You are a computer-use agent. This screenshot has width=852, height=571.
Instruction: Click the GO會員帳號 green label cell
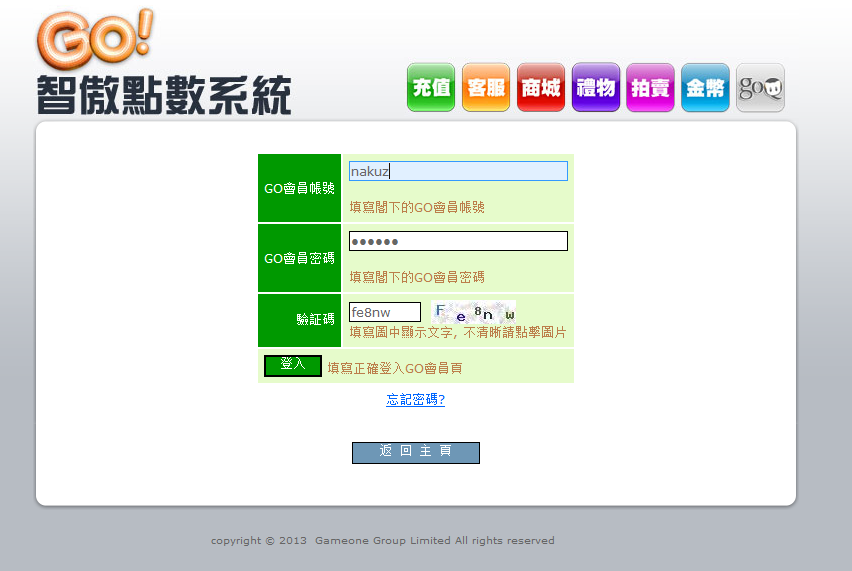299,188
